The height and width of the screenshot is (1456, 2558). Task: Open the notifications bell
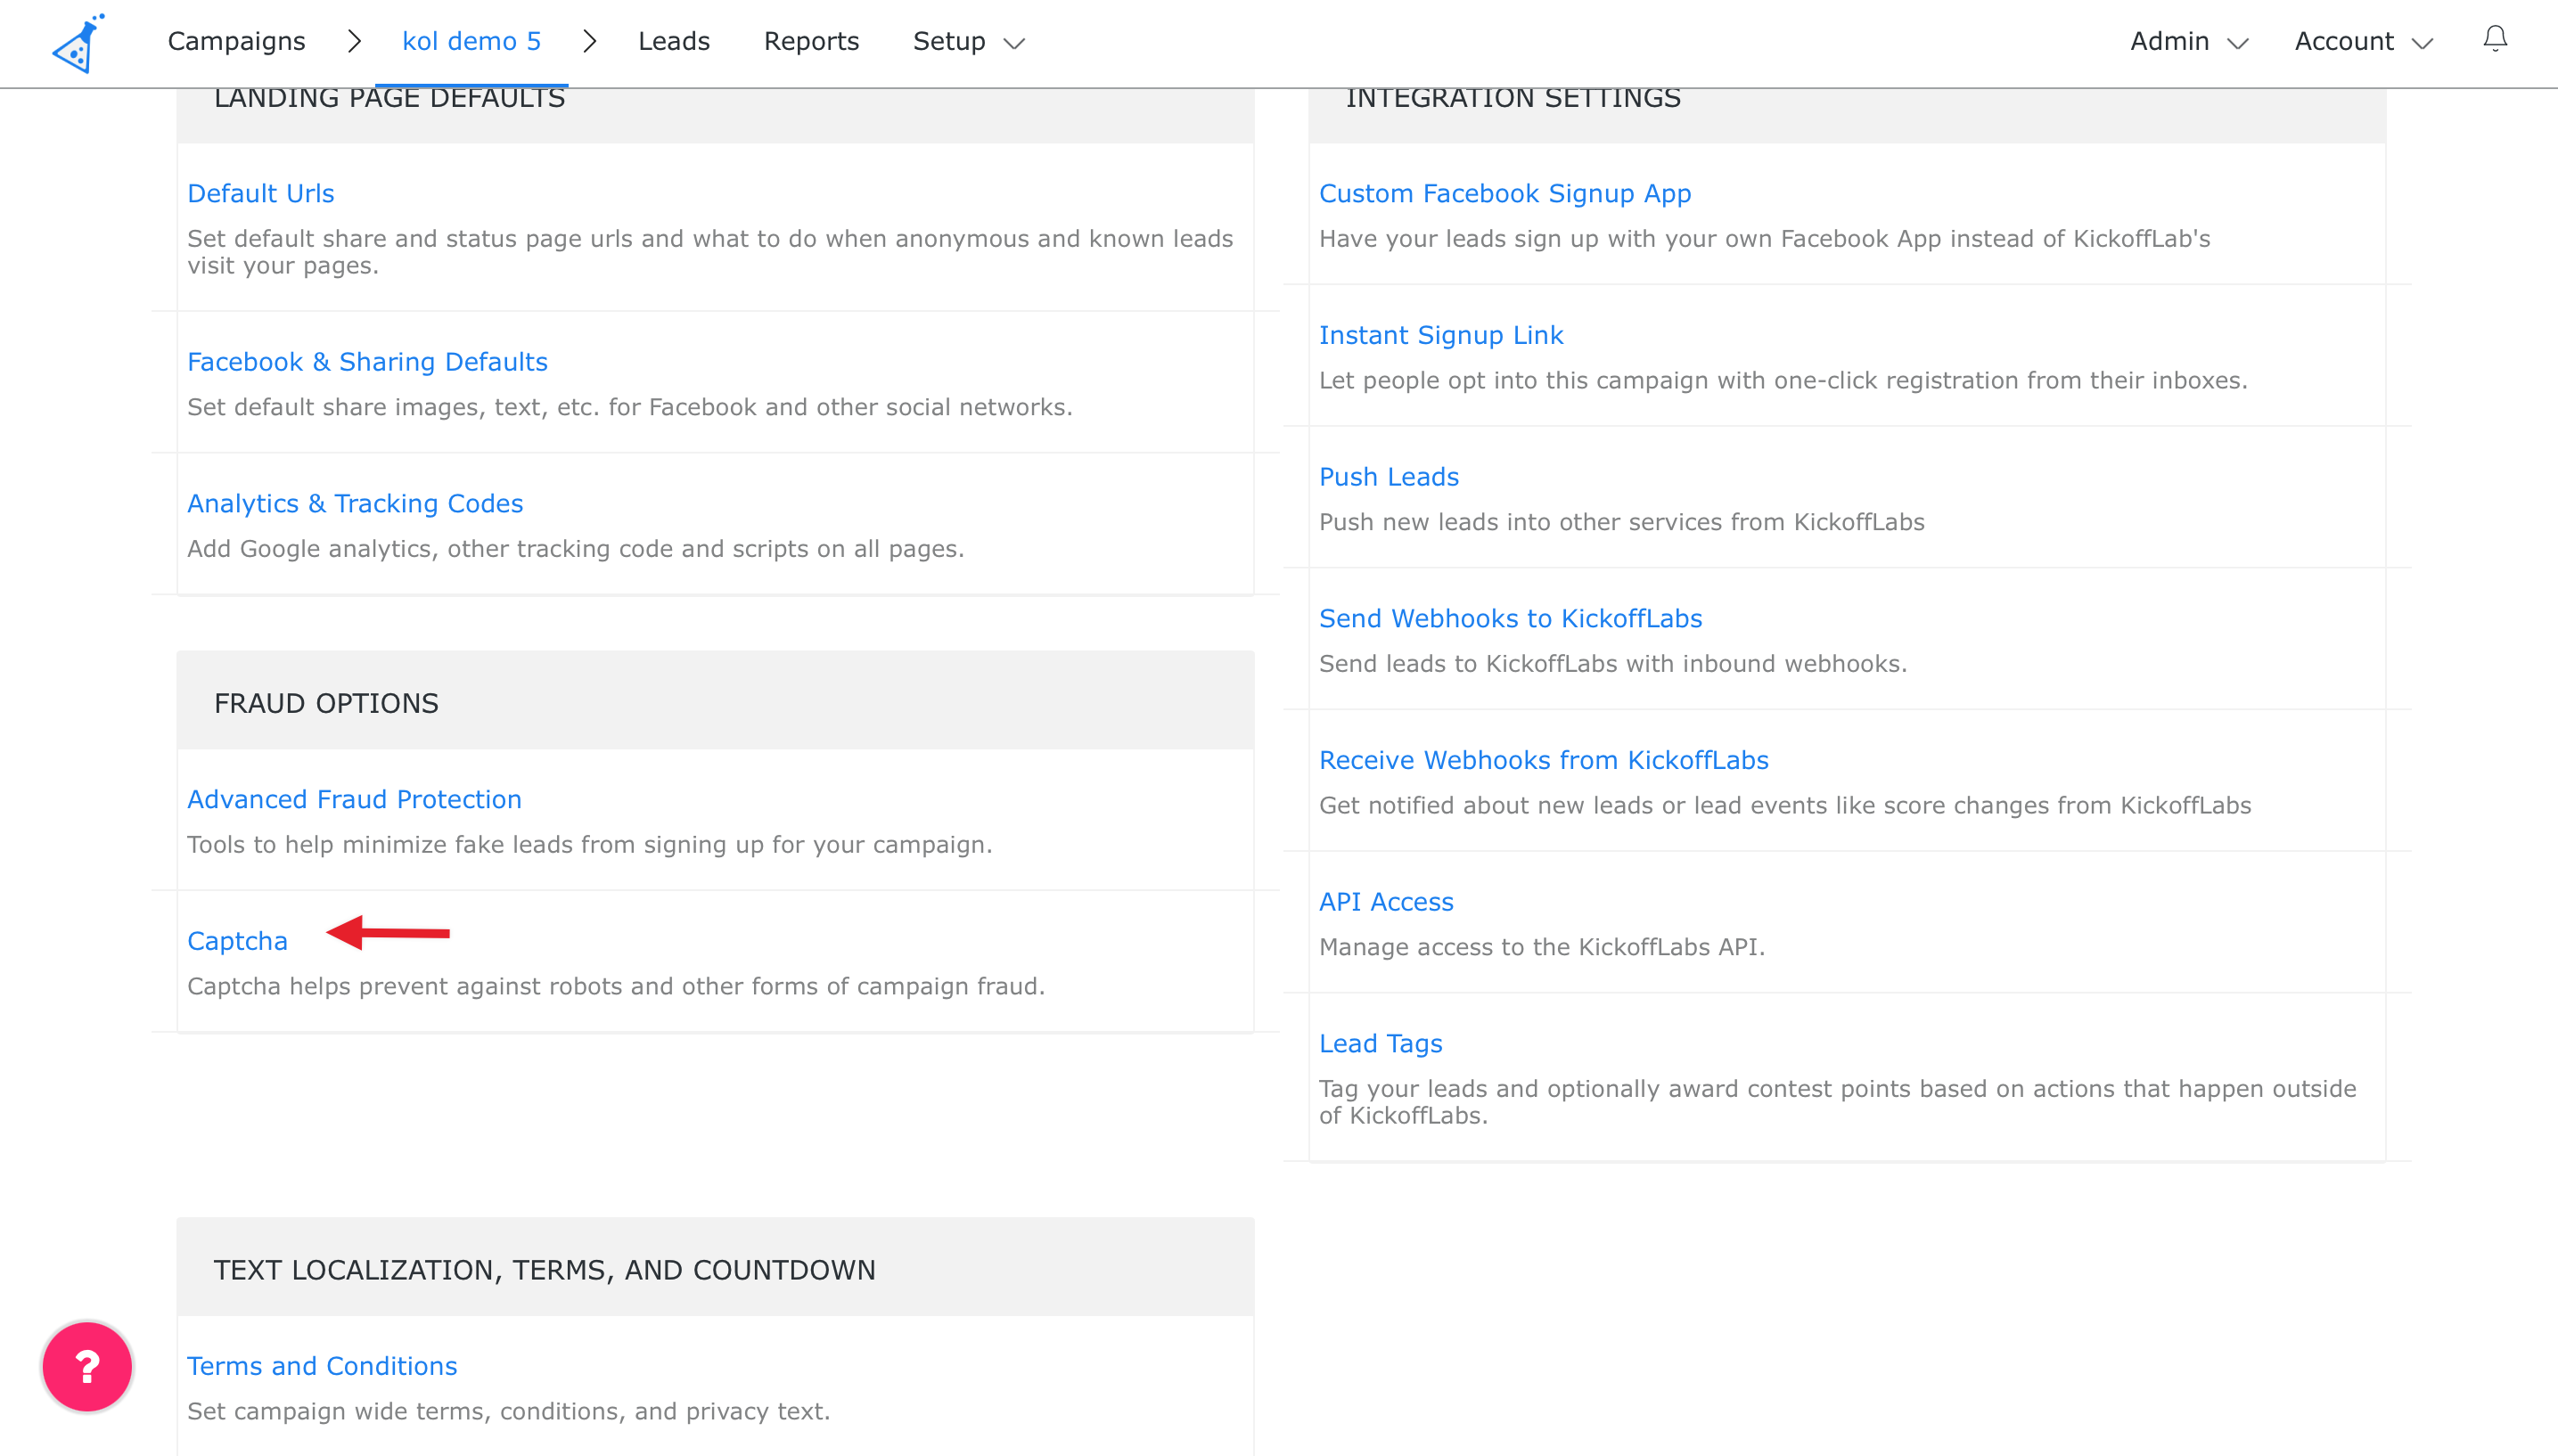pos(2495,39)
